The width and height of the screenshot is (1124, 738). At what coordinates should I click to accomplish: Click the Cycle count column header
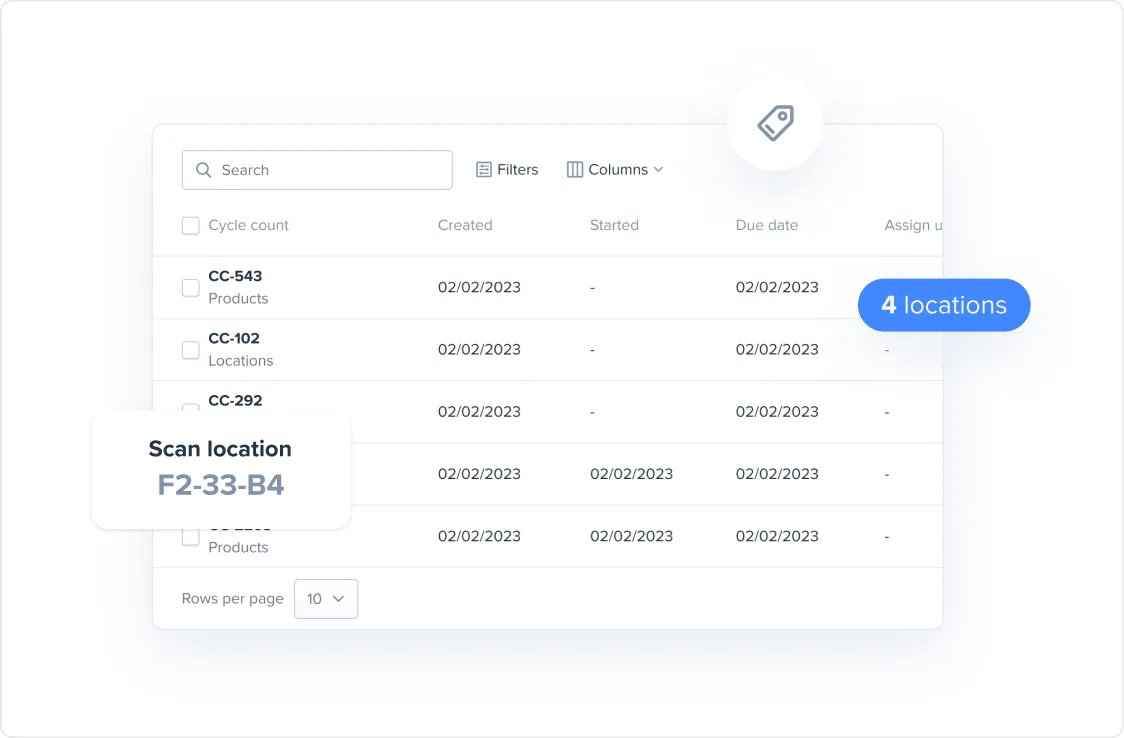[x=248, y=225]
